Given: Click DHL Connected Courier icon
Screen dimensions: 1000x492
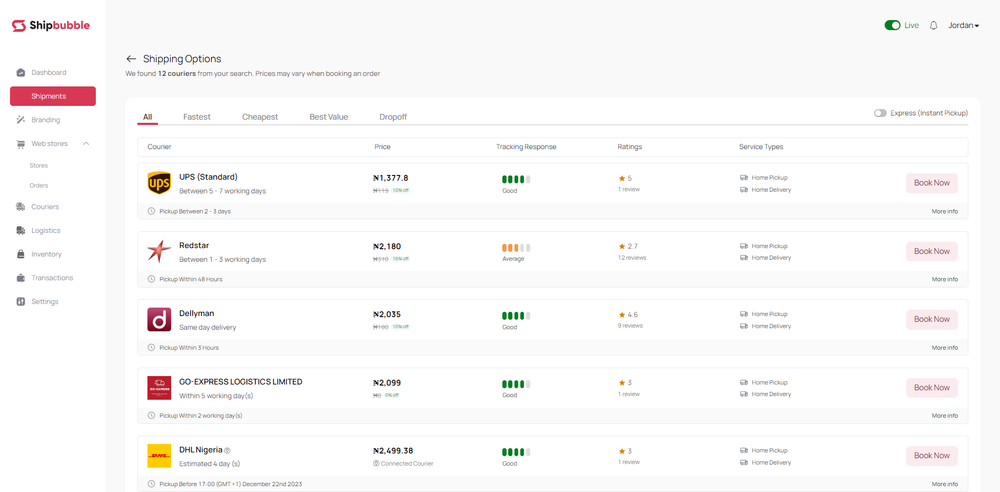Looking at the screenshot, I should (x=376, y=464).
